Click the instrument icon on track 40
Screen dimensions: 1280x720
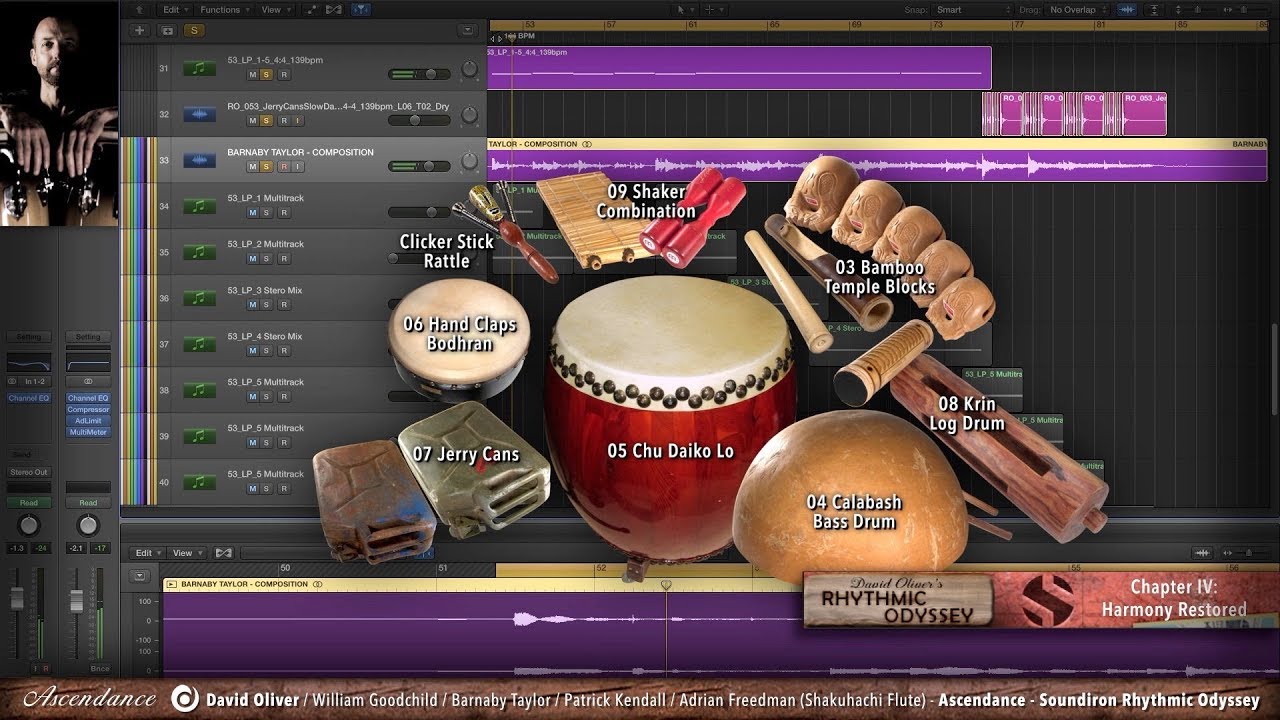point(199,483)
